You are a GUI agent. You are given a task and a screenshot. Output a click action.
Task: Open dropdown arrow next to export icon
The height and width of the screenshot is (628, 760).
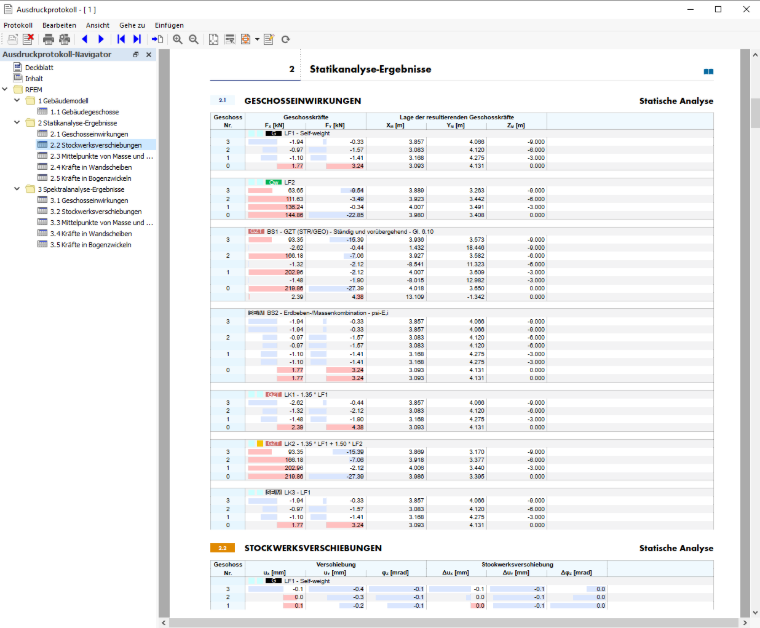257,39
